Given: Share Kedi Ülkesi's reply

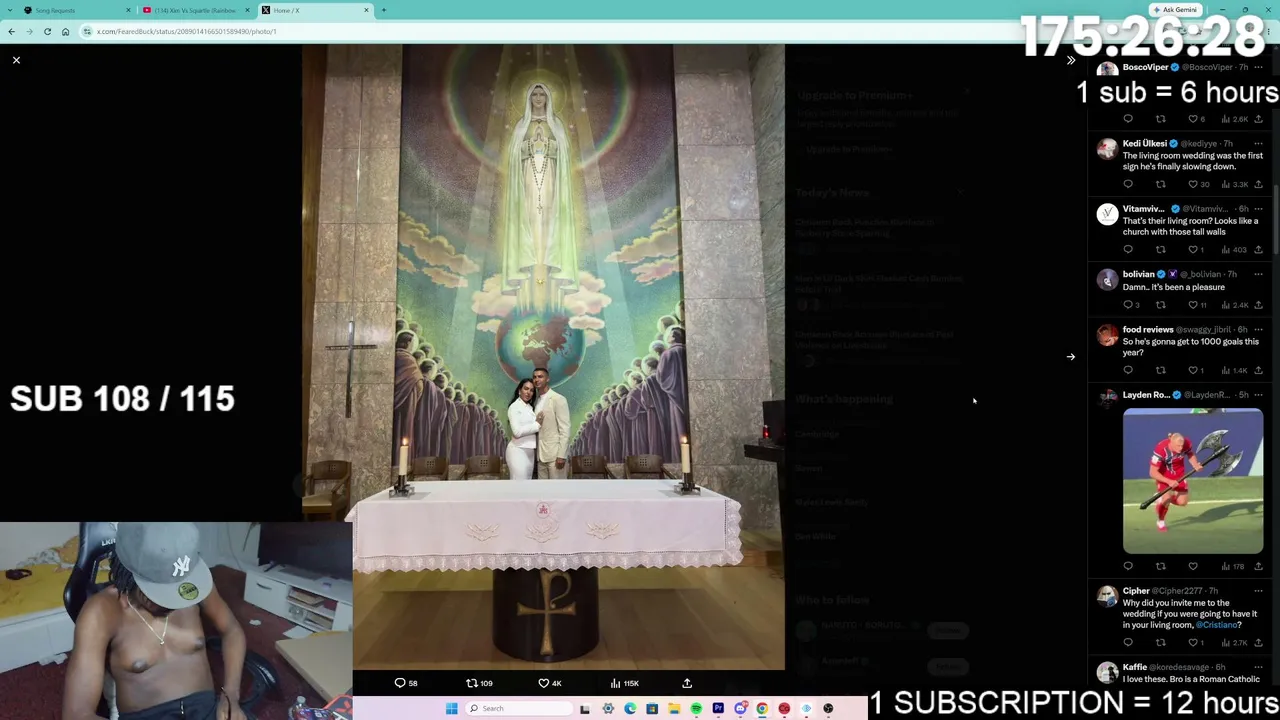Looking at the screenshot, I should tap(1258, 184).
